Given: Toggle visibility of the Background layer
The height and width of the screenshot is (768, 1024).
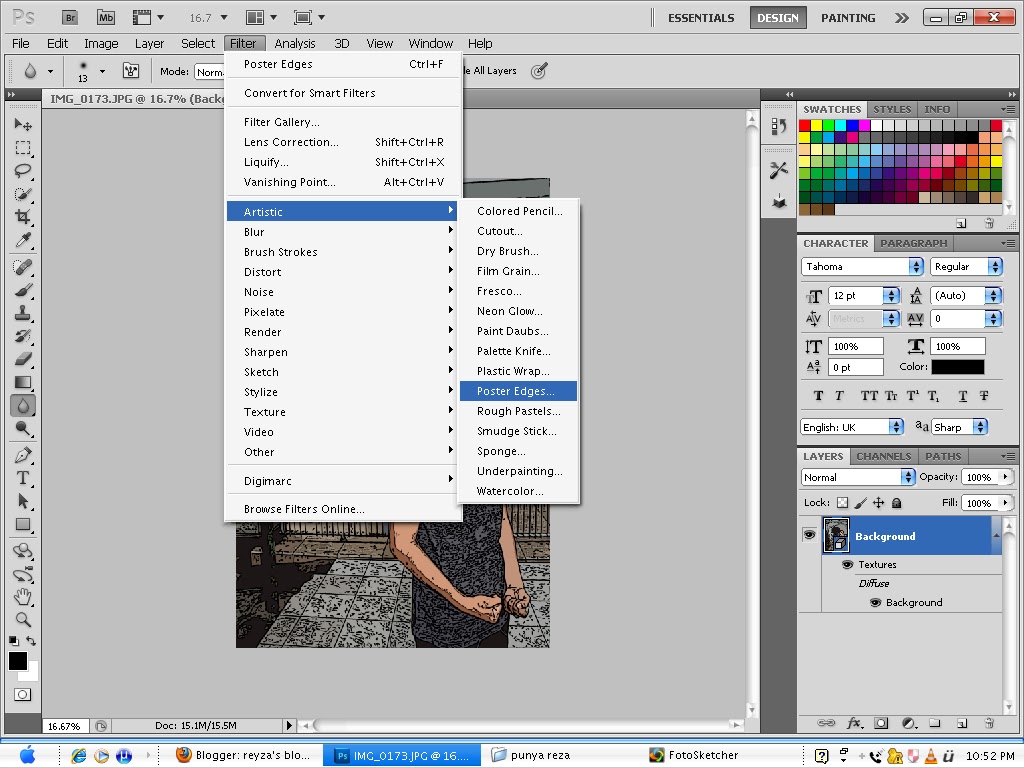Looking at the screenshot, I should (x=809, y=535).
